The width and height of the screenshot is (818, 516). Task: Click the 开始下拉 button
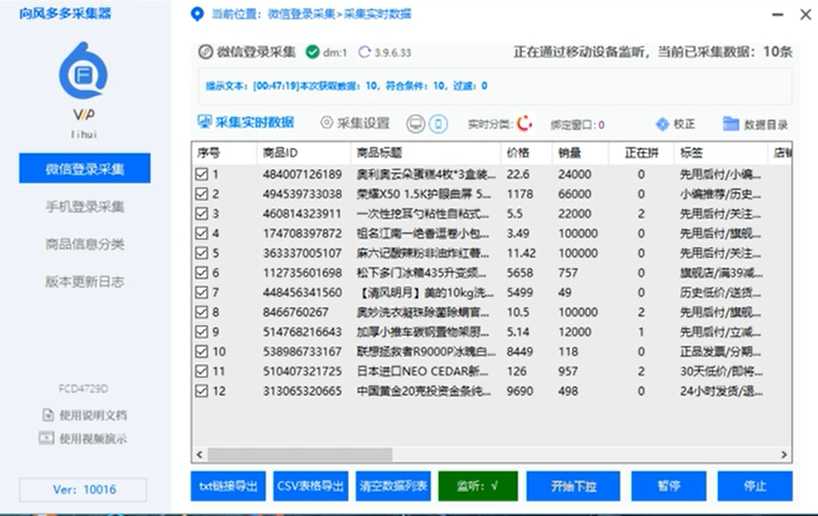pos(573,486)
